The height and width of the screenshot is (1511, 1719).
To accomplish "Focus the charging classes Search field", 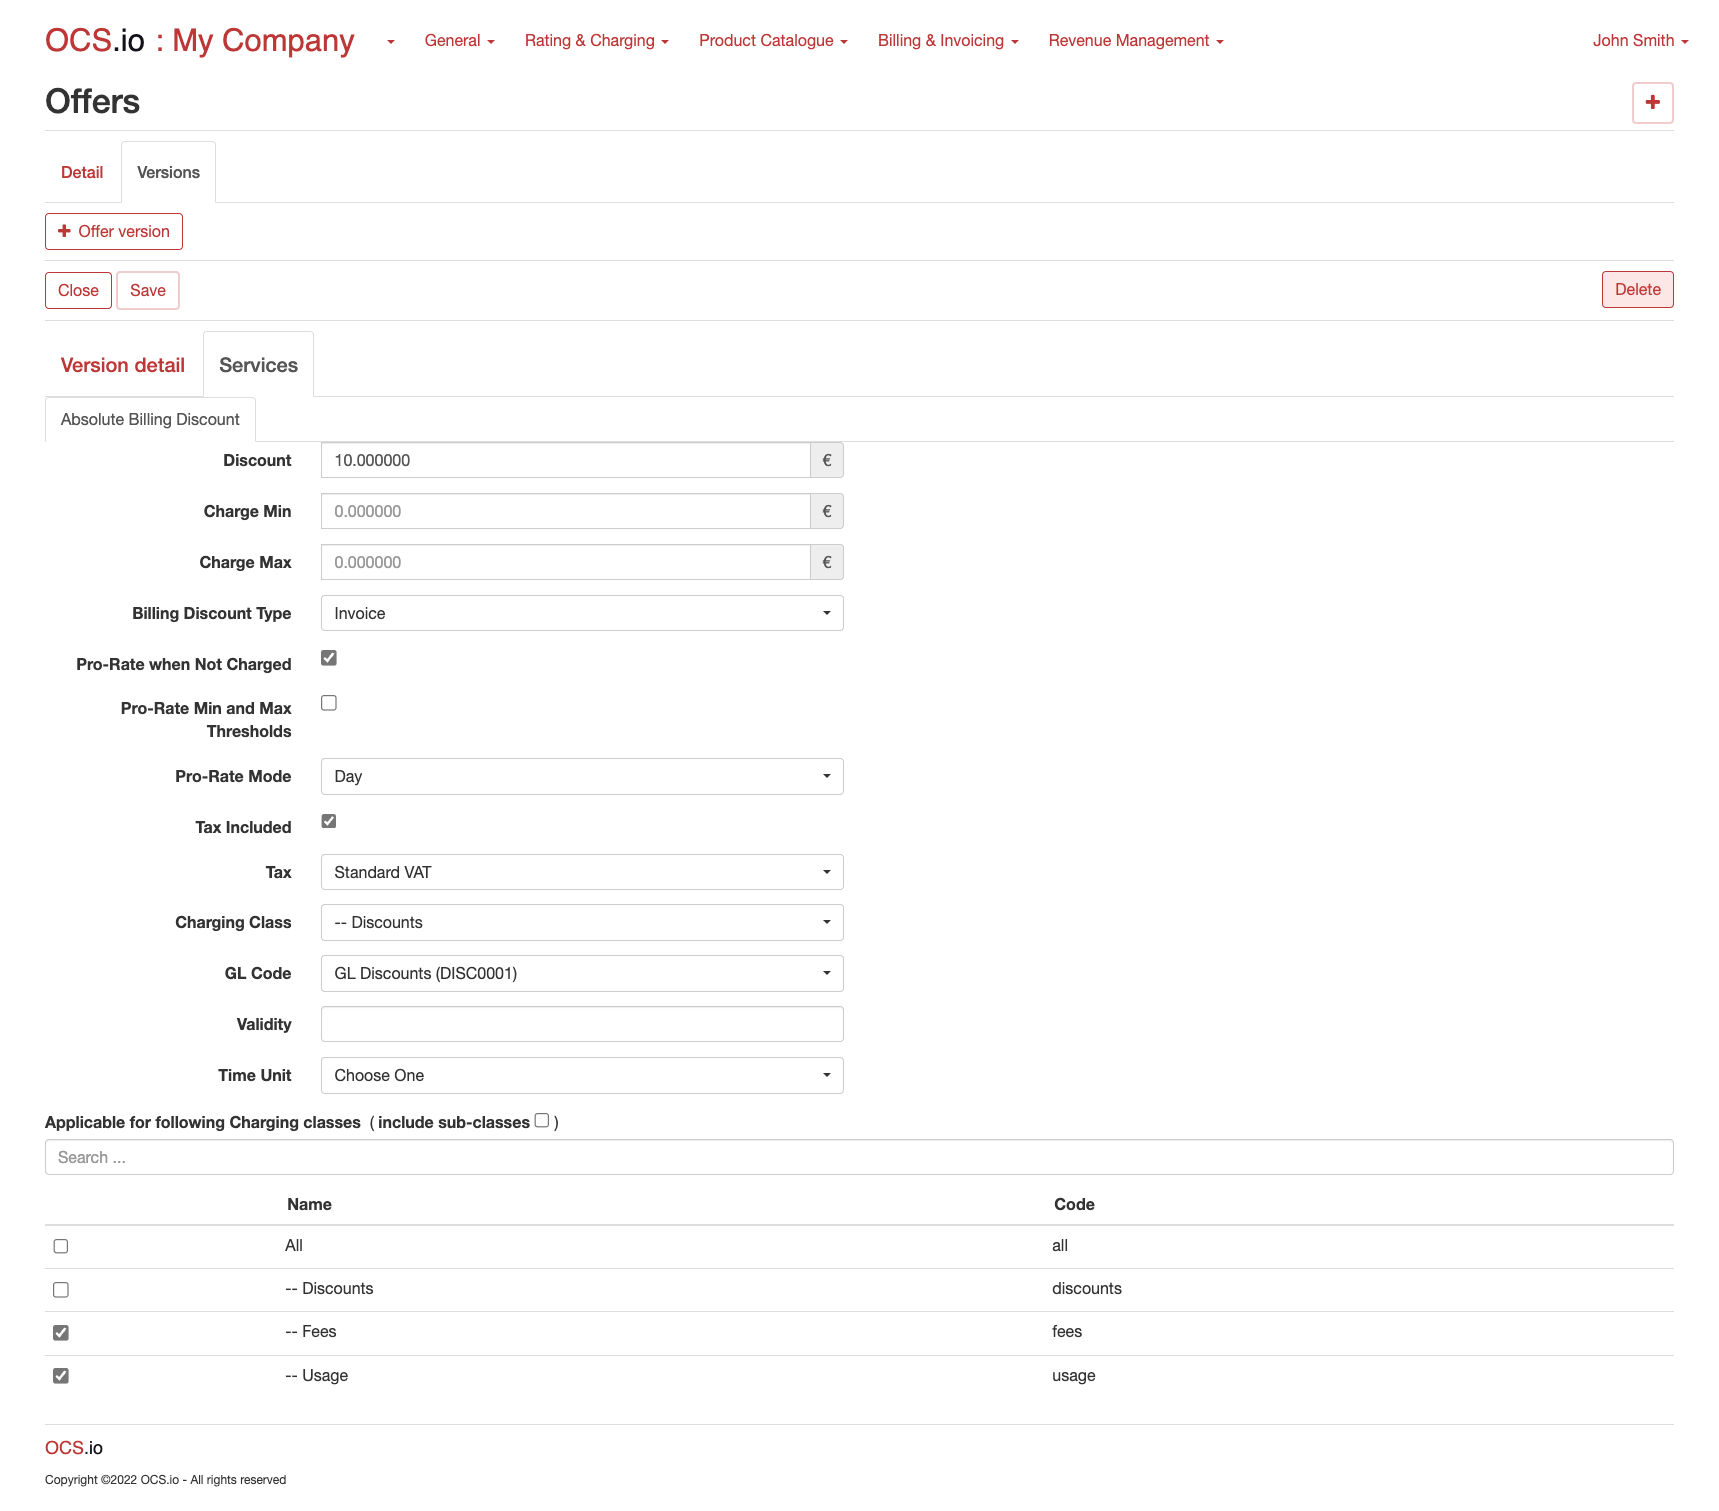I will [858, 1157].
